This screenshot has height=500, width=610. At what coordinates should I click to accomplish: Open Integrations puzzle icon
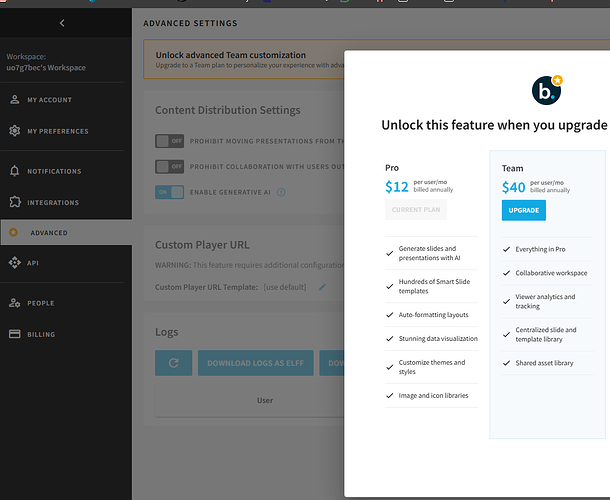[14, 202]
